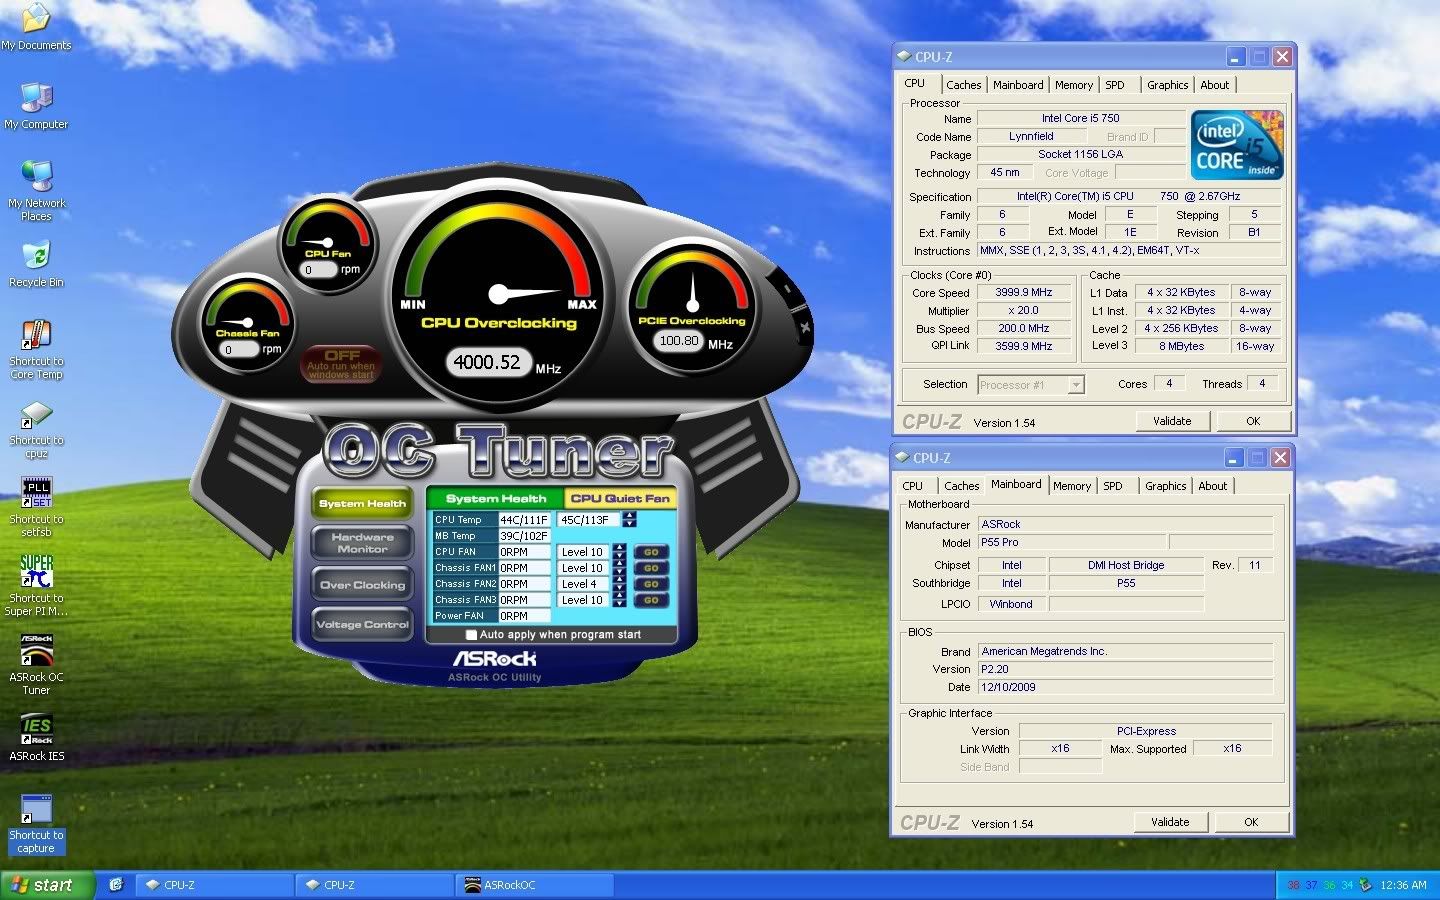Click Validate in bottom CPU-Z window

tap(1170, 822)
